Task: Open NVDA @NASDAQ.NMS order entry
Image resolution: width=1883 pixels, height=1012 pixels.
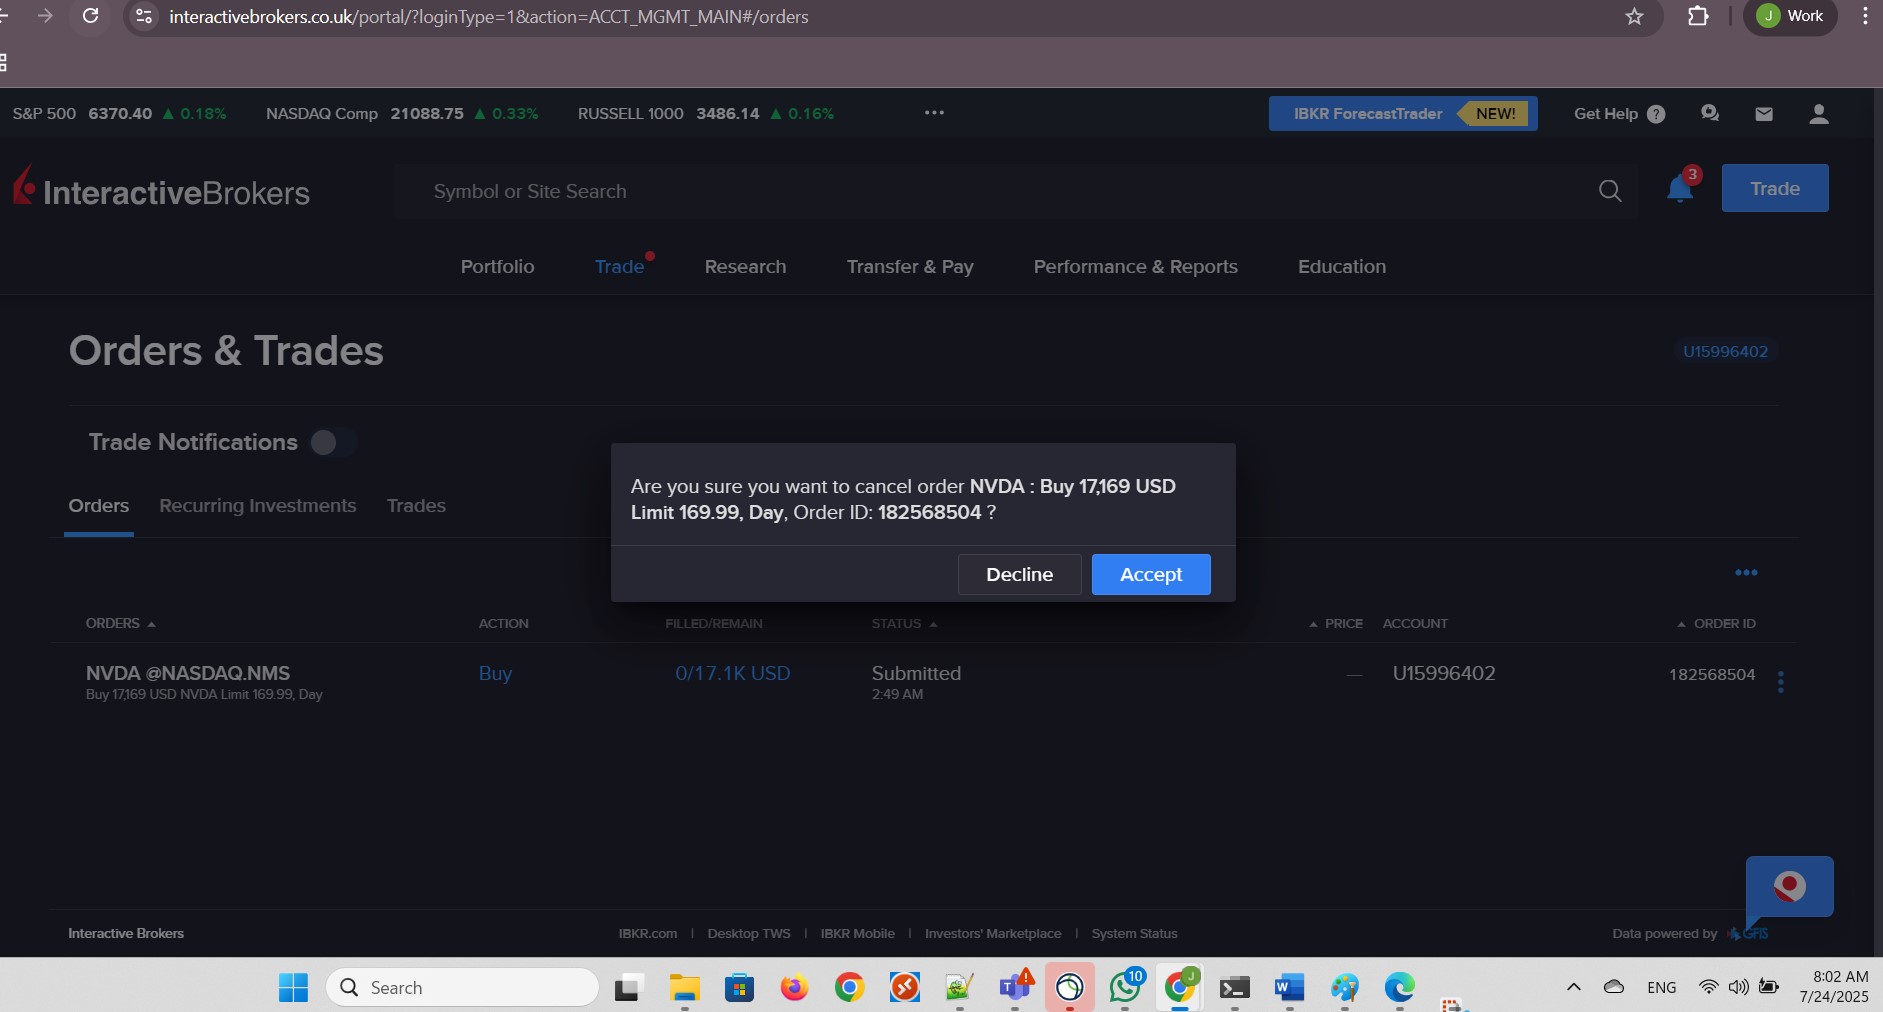Action: pos(188,673)
